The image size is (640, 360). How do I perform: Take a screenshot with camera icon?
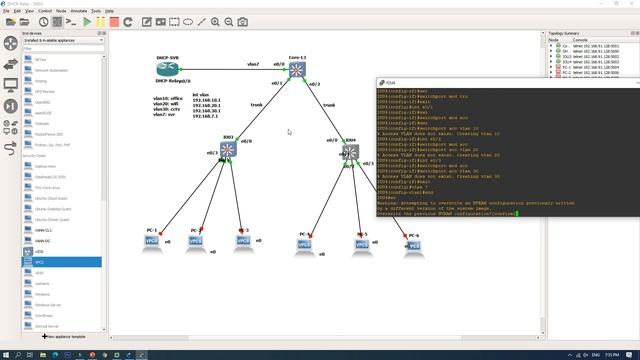242,22
